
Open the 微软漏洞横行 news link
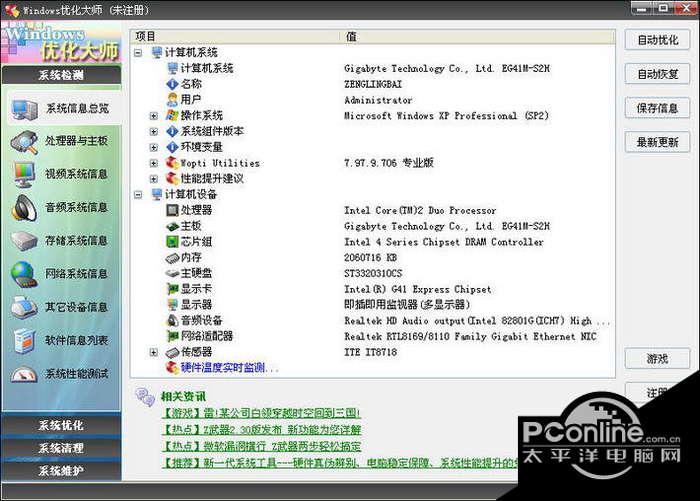pos(261,446)
